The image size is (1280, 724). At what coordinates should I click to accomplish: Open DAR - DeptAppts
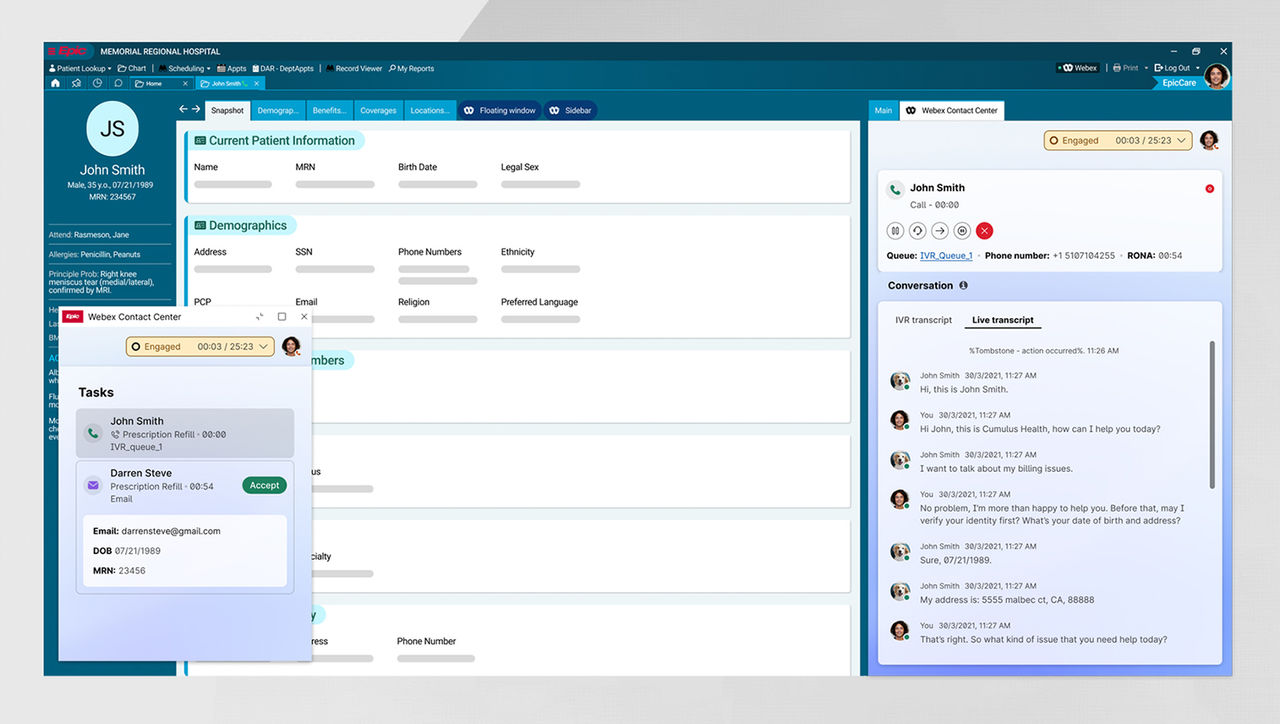pos(282,69)
